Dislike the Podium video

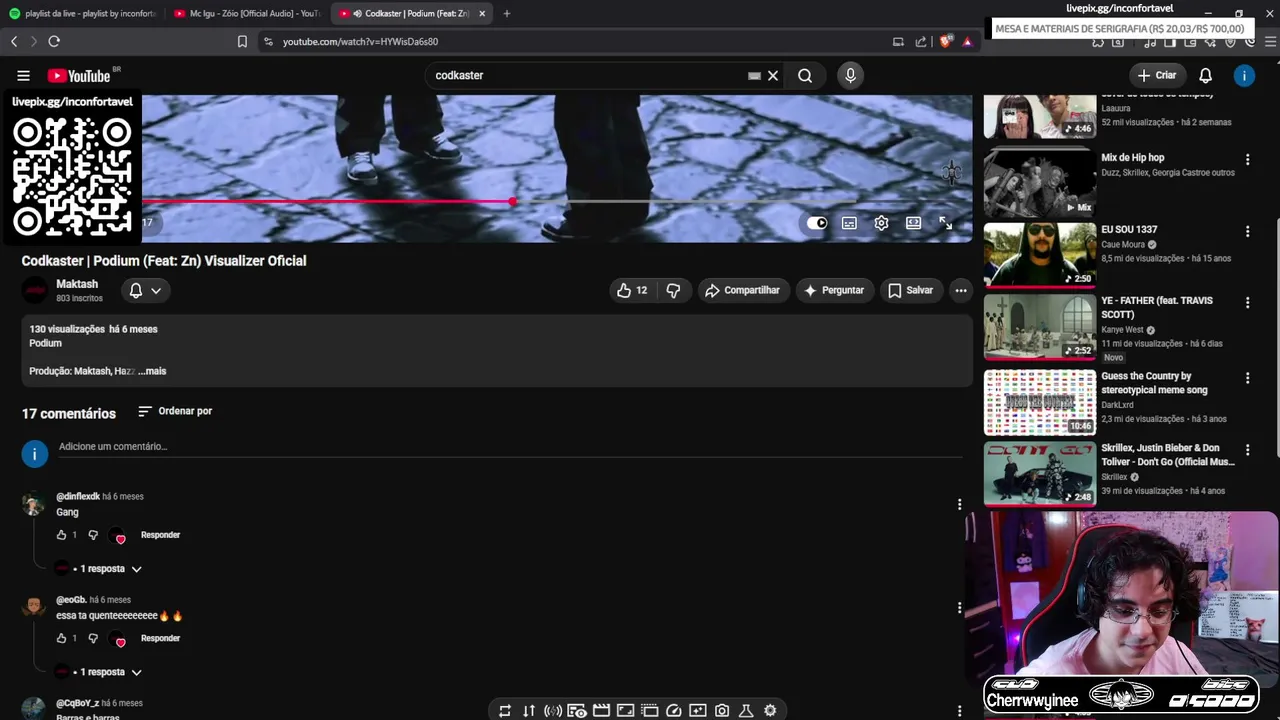674,291
